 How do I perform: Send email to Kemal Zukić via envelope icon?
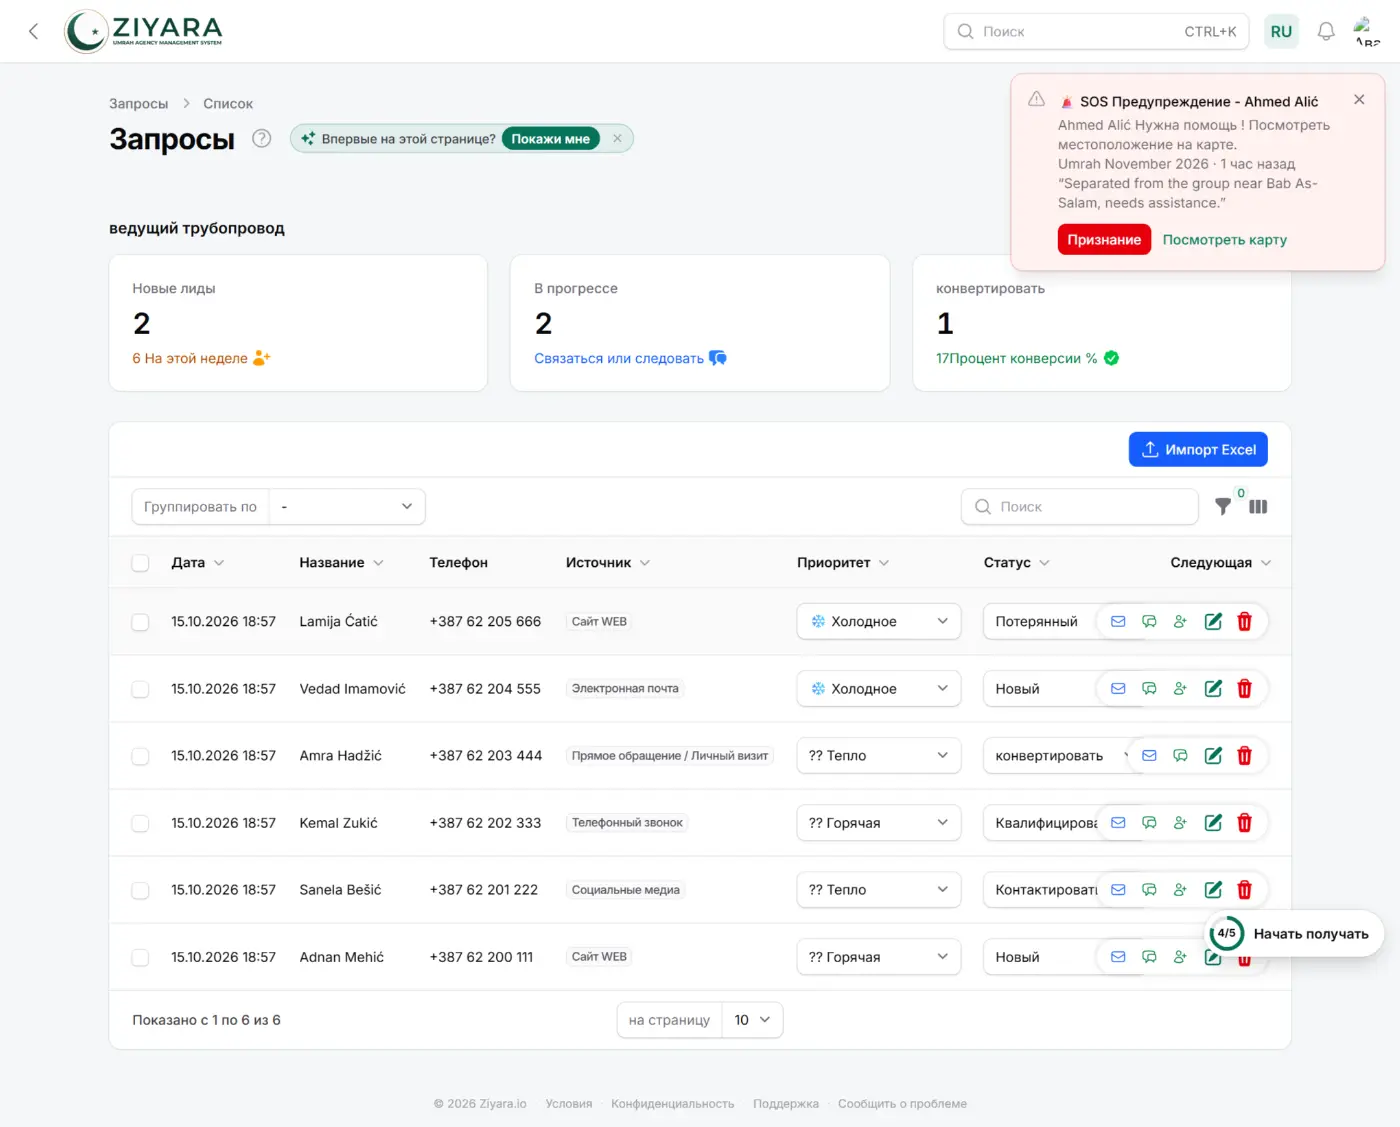[x=1118, y=823]
